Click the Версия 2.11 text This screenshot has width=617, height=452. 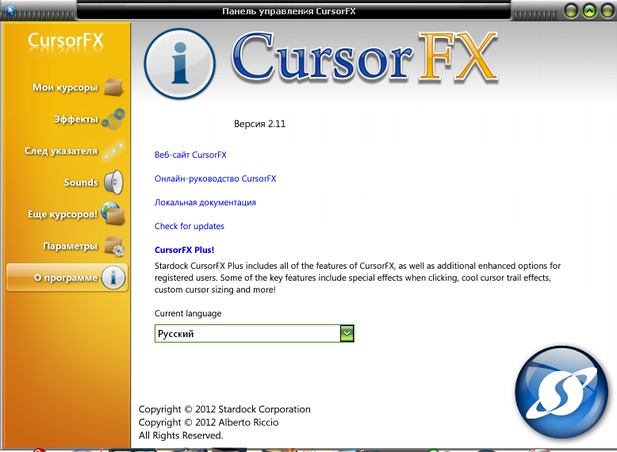tap(260, 124)
